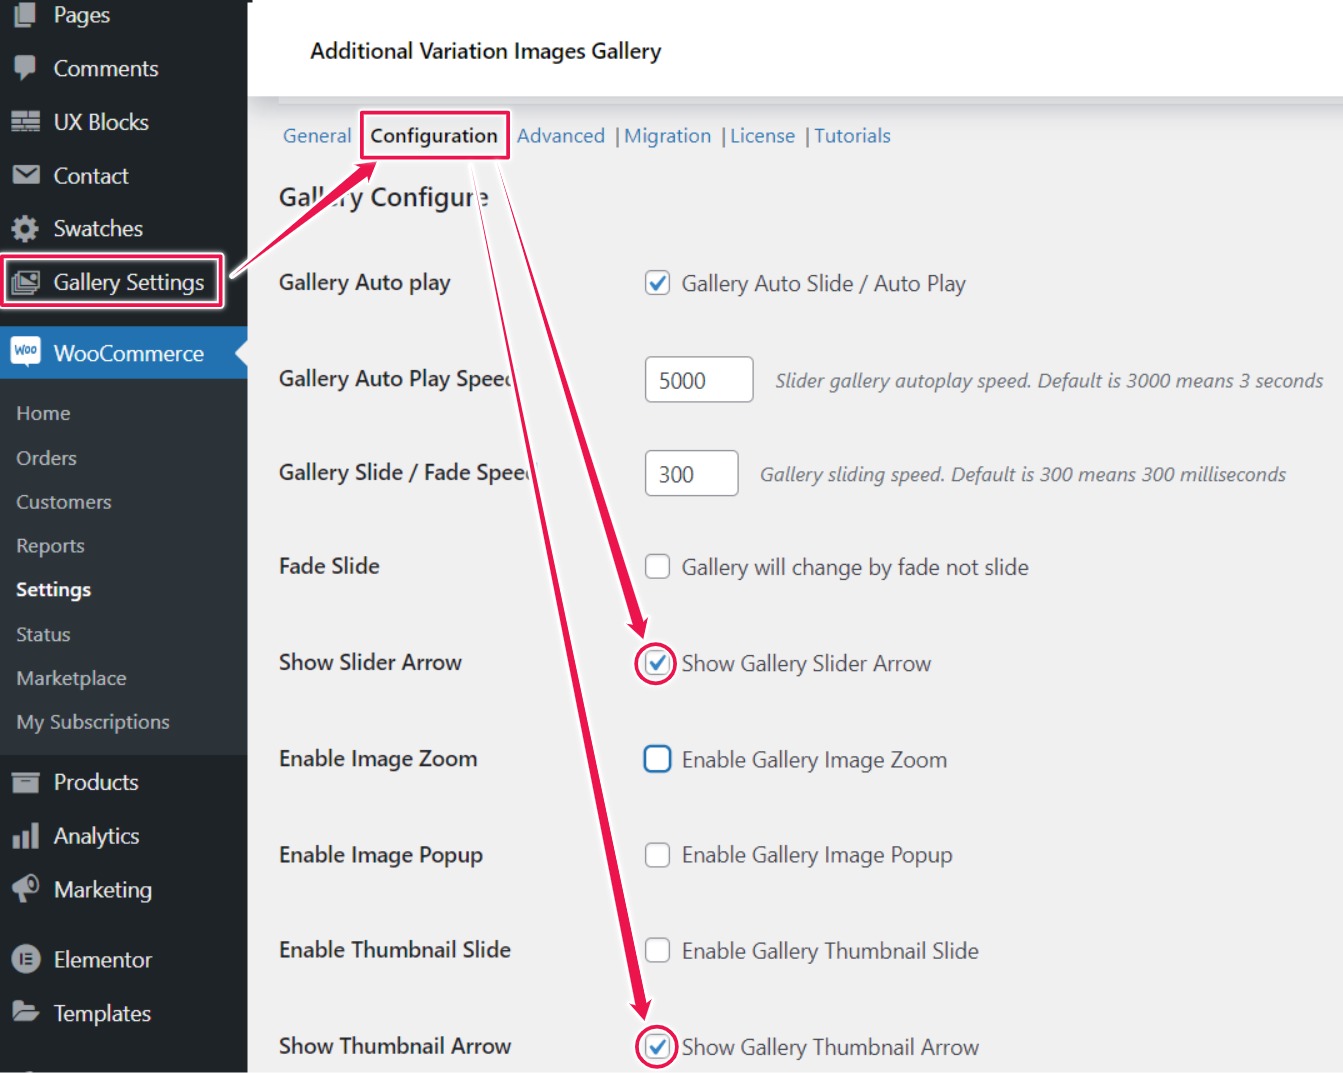This screenshot has height=1073, width=1343.
Task: Enable Gallery Thumbnail Slide checkbox
Action: pos(657,950)
